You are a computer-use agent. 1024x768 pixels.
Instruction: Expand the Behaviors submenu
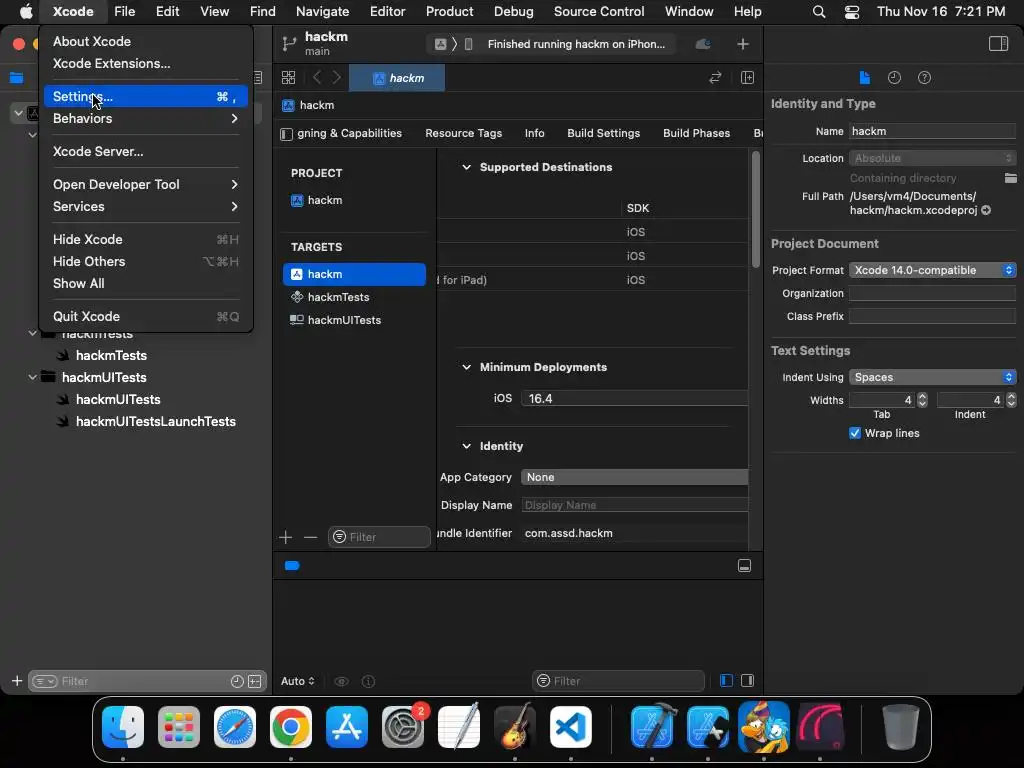point(146,118)
